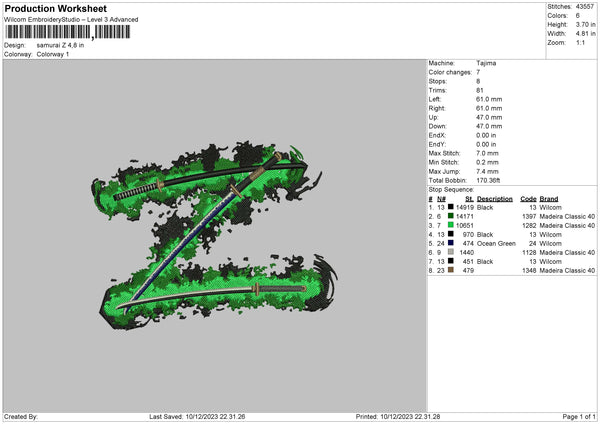
Task: Select the navy Ocean Green swatch
Action: (x=452, y=243)
